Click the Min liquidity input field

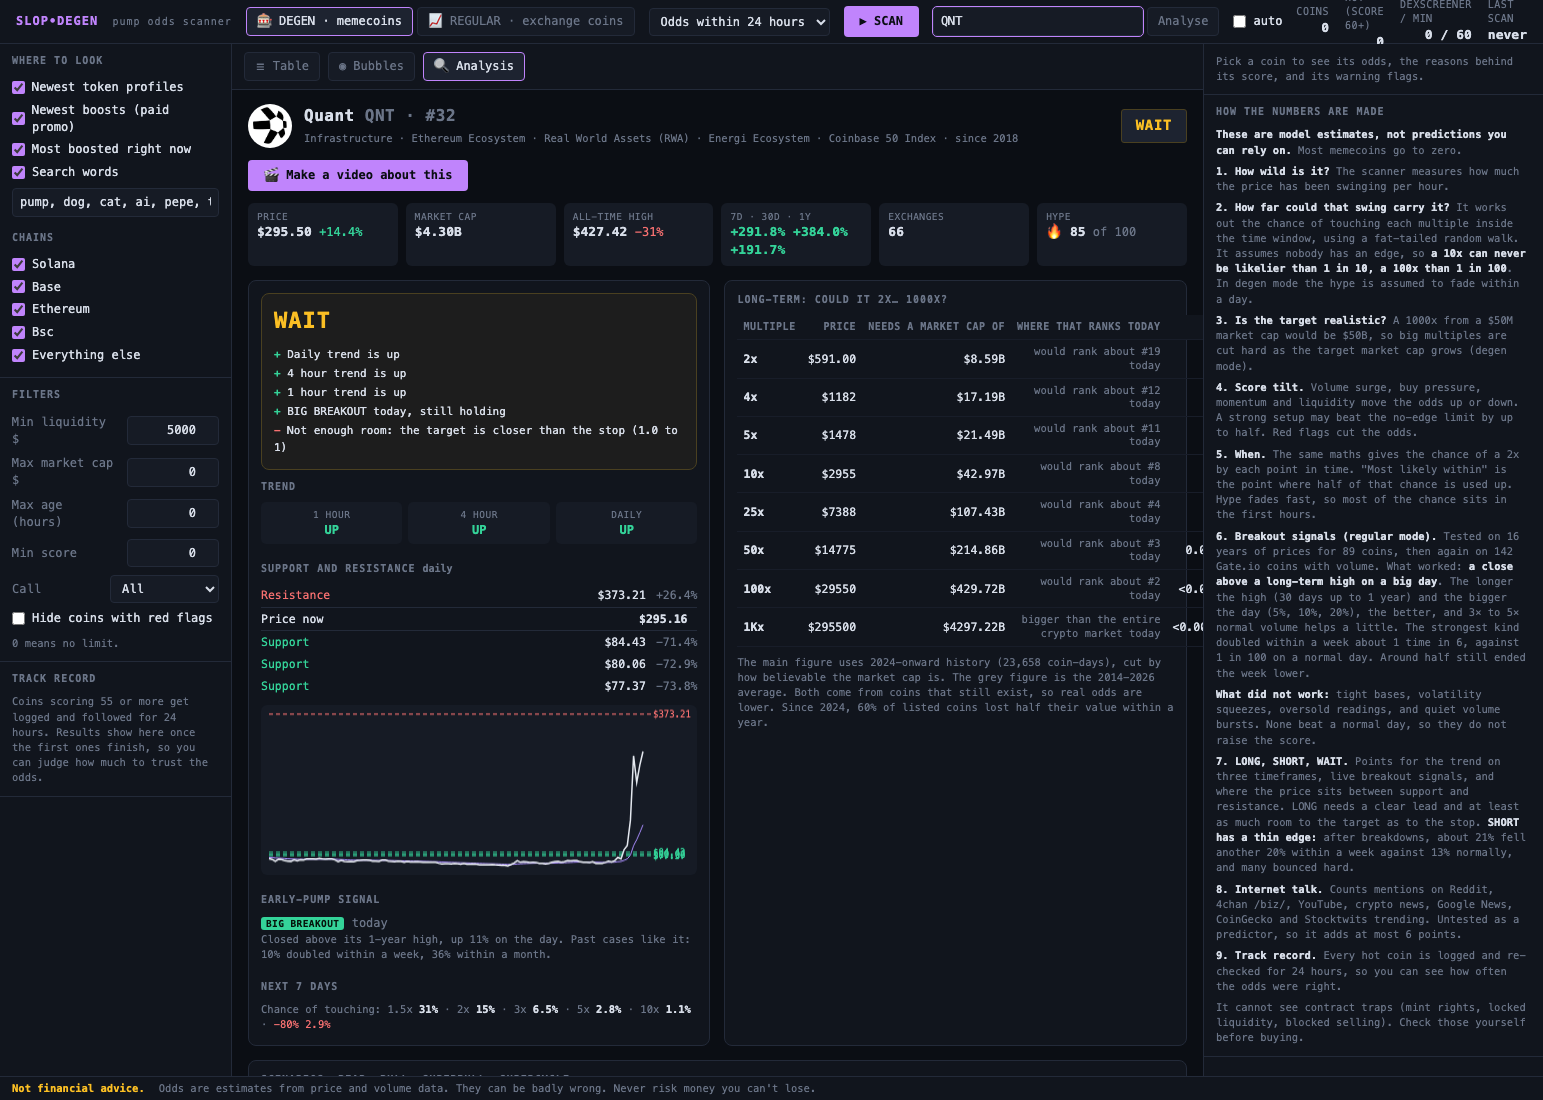(x=173, y=430)
